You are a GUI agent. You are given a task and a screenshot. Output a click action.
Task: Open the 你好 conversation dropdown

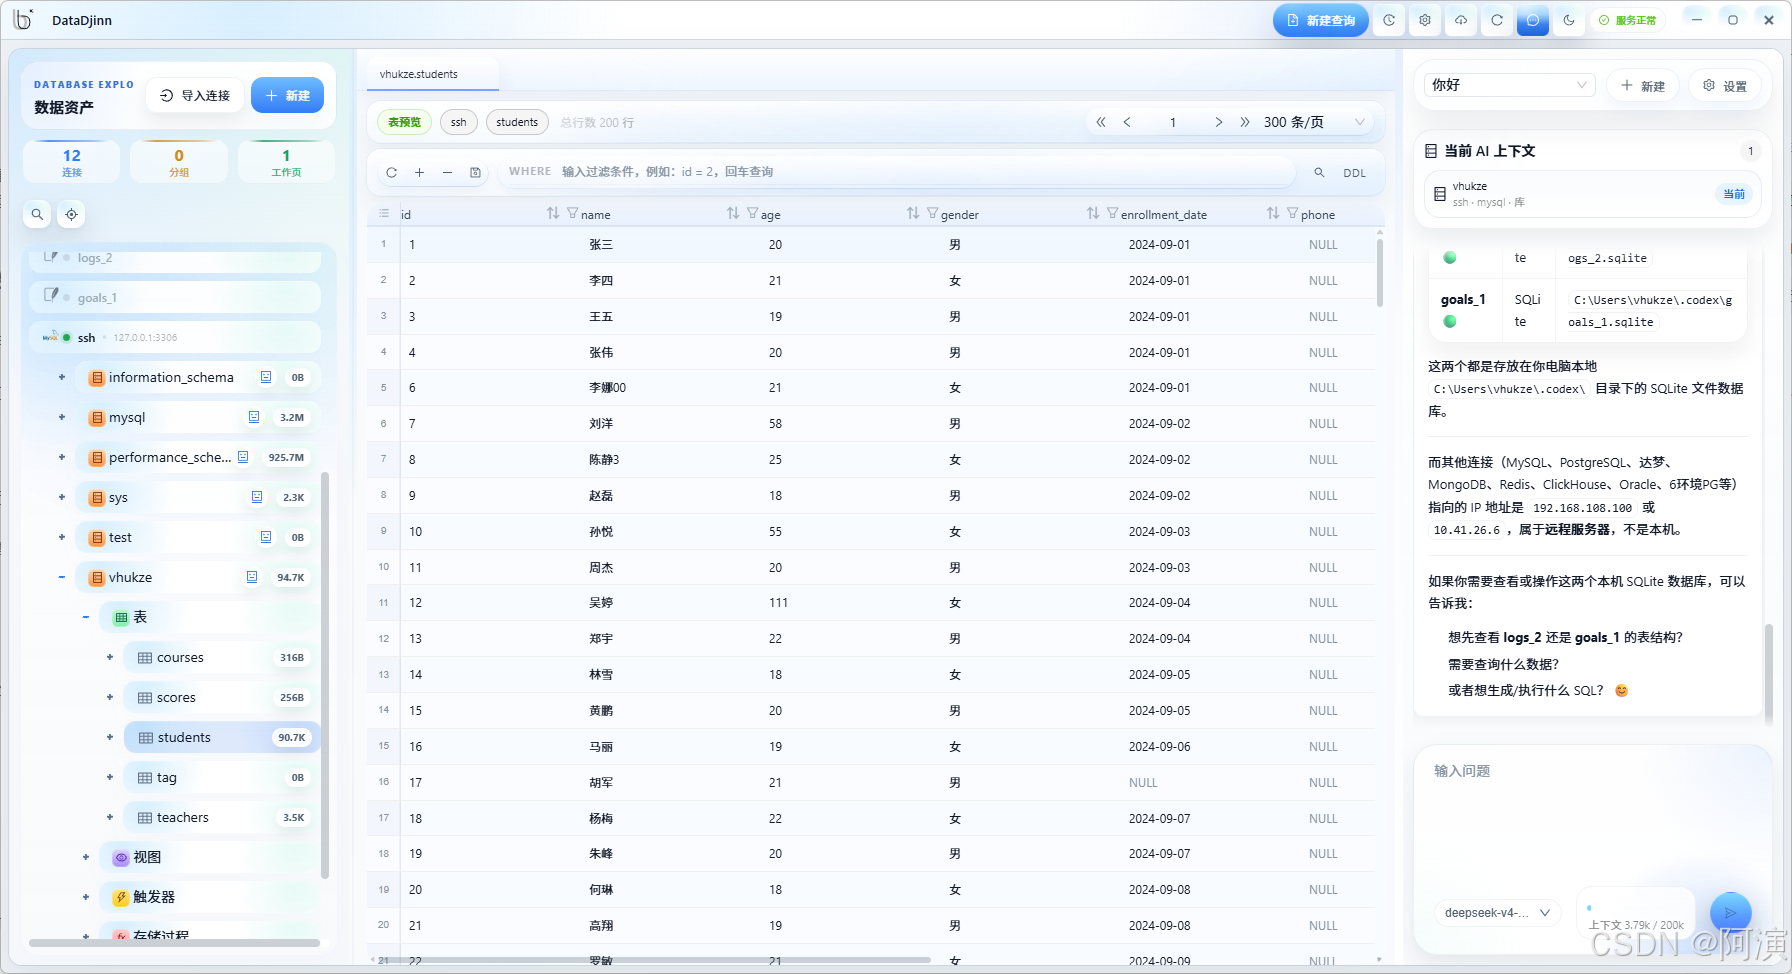1509,85
